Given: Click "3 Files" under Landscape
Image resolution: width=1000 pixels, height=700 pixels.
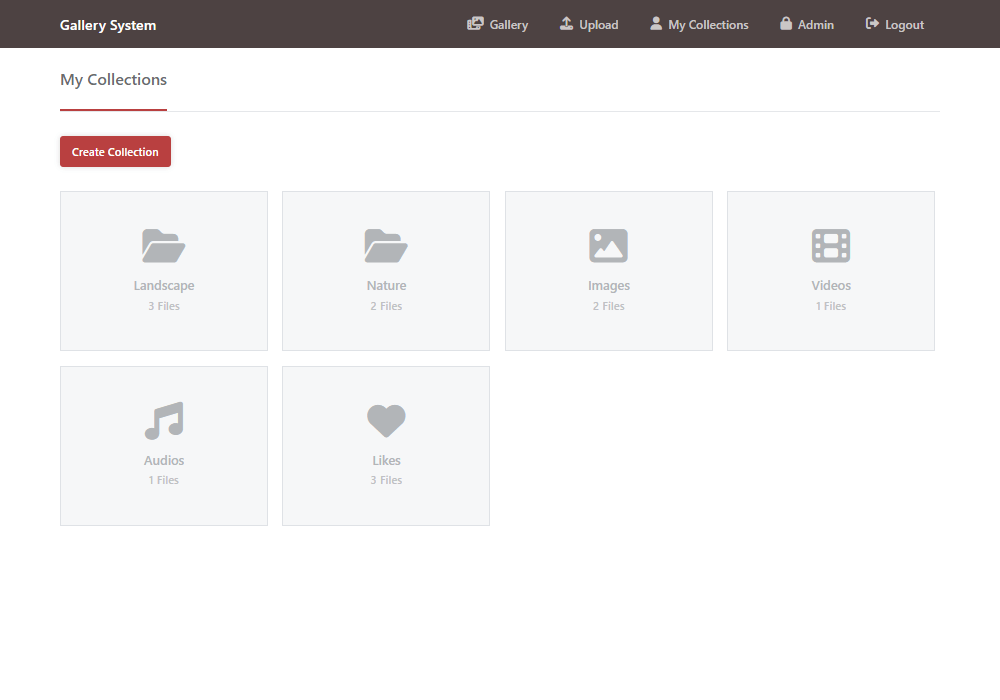Looking at the screenshot, I should coord(164,306).
